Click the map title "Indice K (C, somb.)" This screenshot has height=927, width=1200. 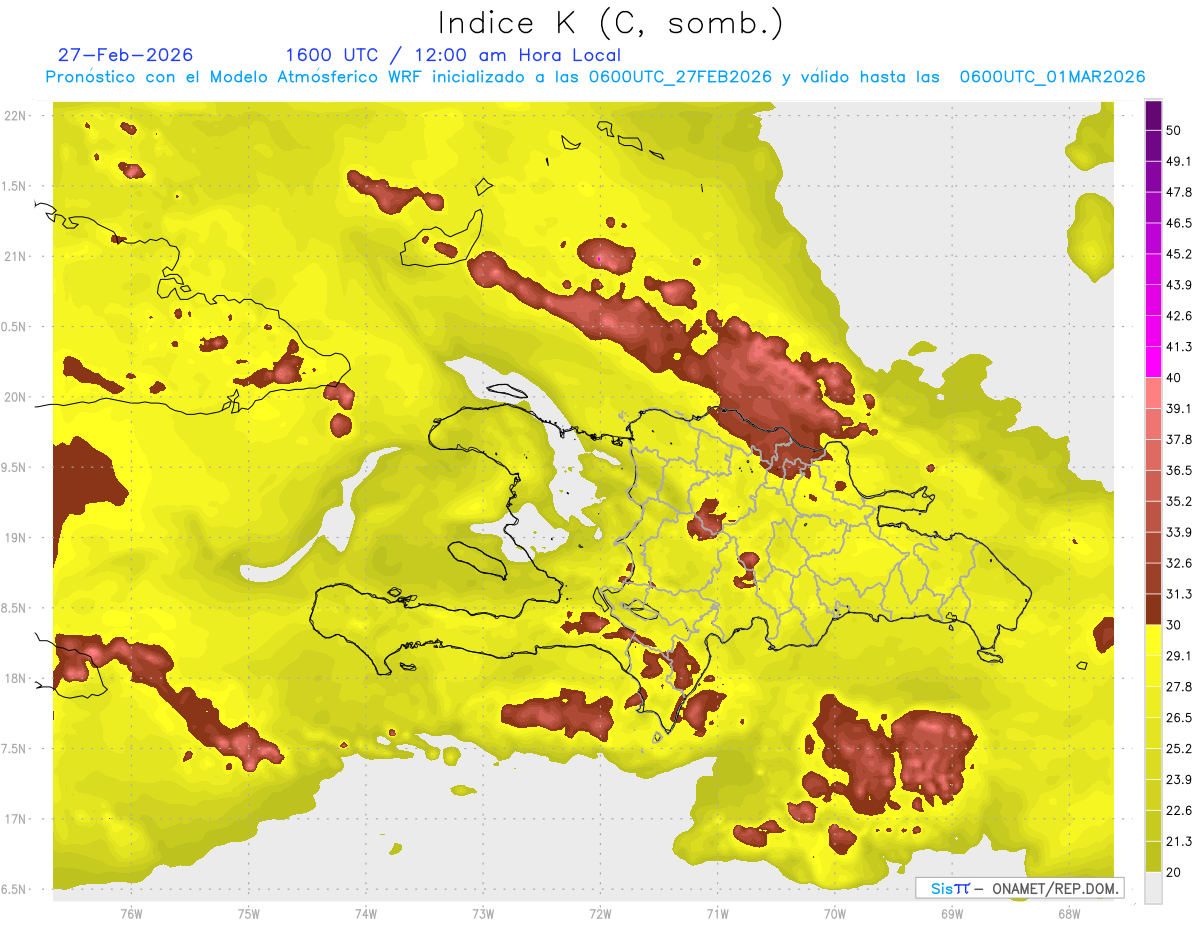611,23
